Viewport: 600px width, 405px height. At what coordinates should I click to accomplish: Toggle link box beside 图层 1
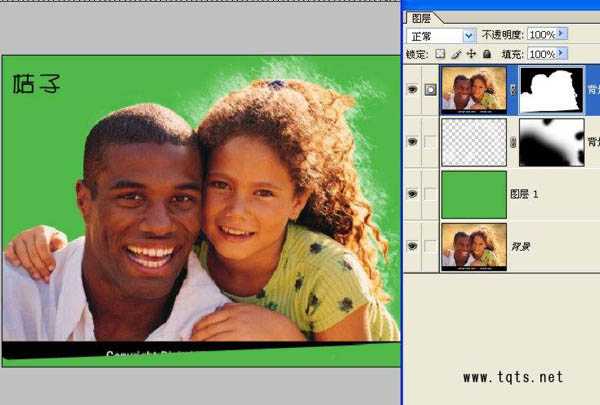(x=430, y=194)
